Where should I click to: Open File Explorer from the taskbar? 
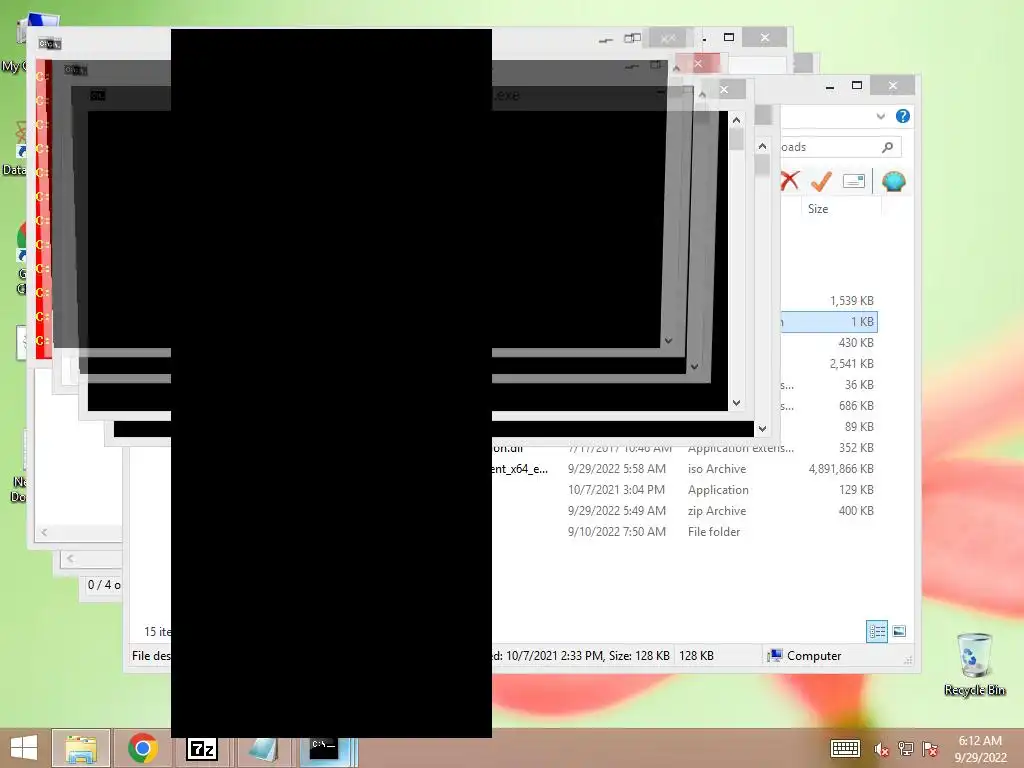[x=81, y=748]
